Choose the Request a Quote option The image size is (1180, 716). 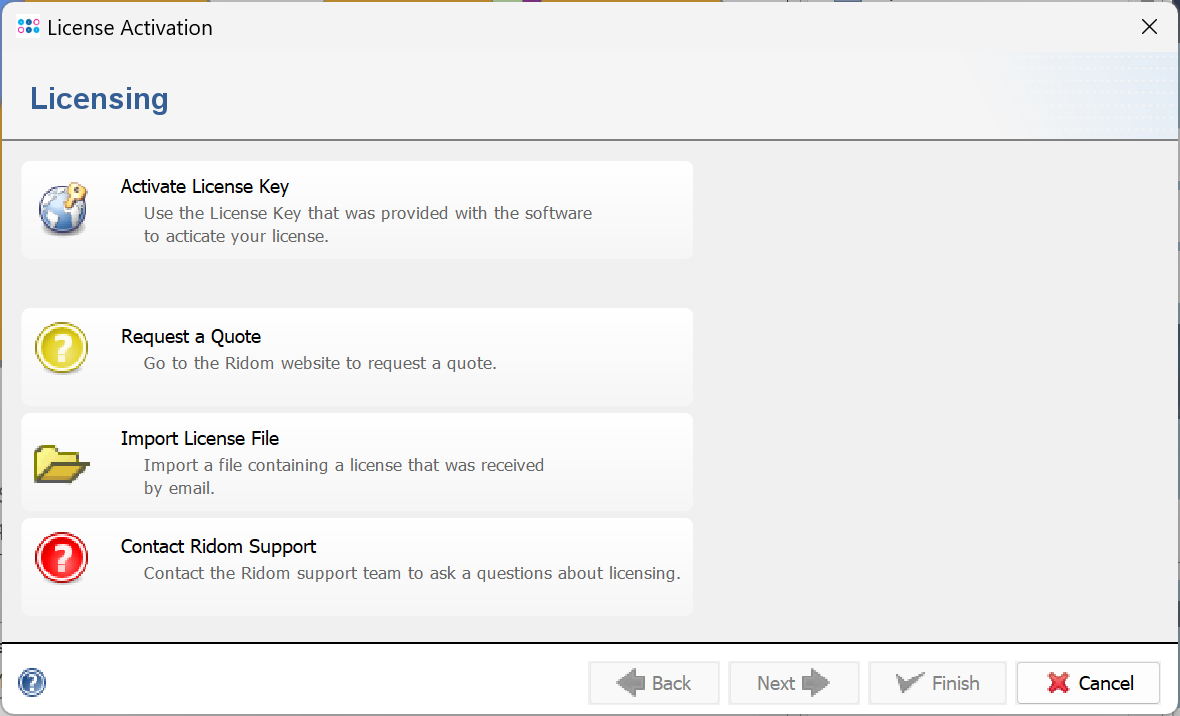point(357,357)
